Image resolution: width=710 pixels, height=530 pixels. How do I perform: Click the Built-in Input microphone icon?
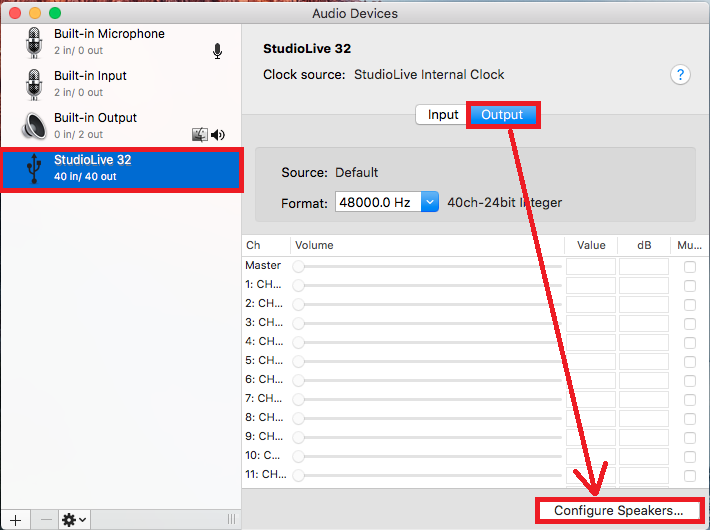click(34, 85)
